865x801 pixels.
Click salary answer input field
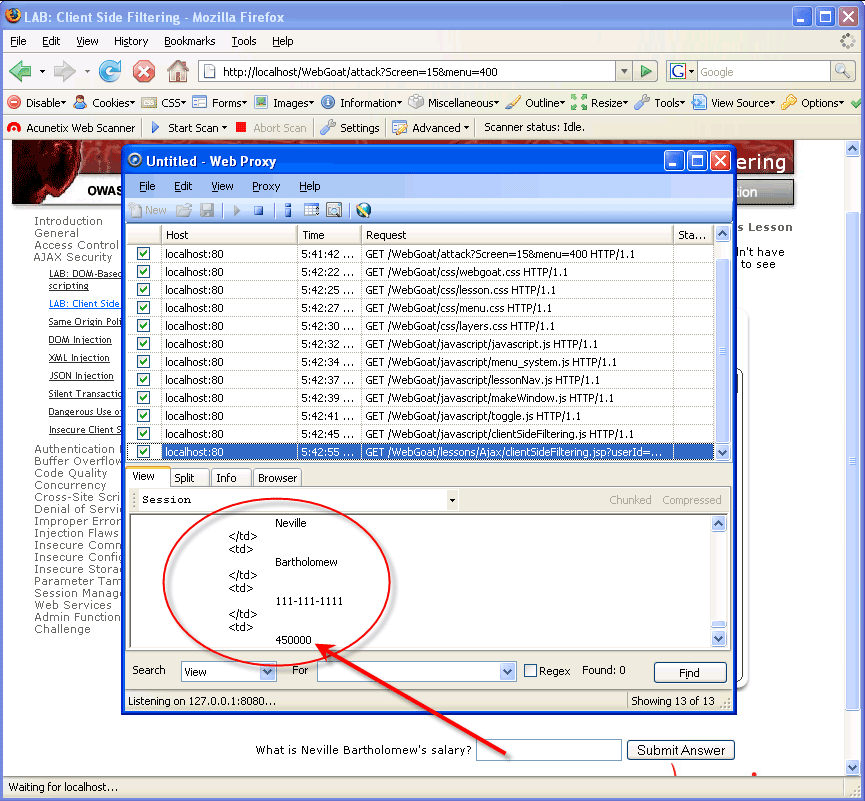pos(549,750)
